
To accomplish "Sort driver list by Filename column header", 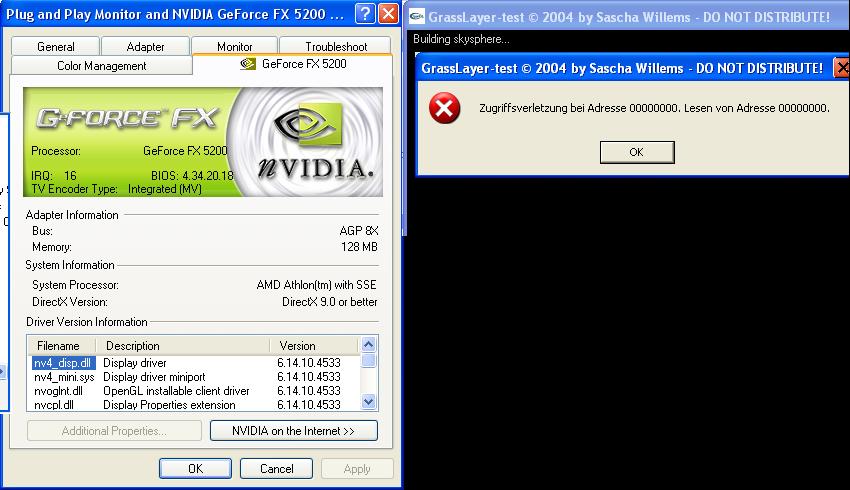I will tap(63, 346).
